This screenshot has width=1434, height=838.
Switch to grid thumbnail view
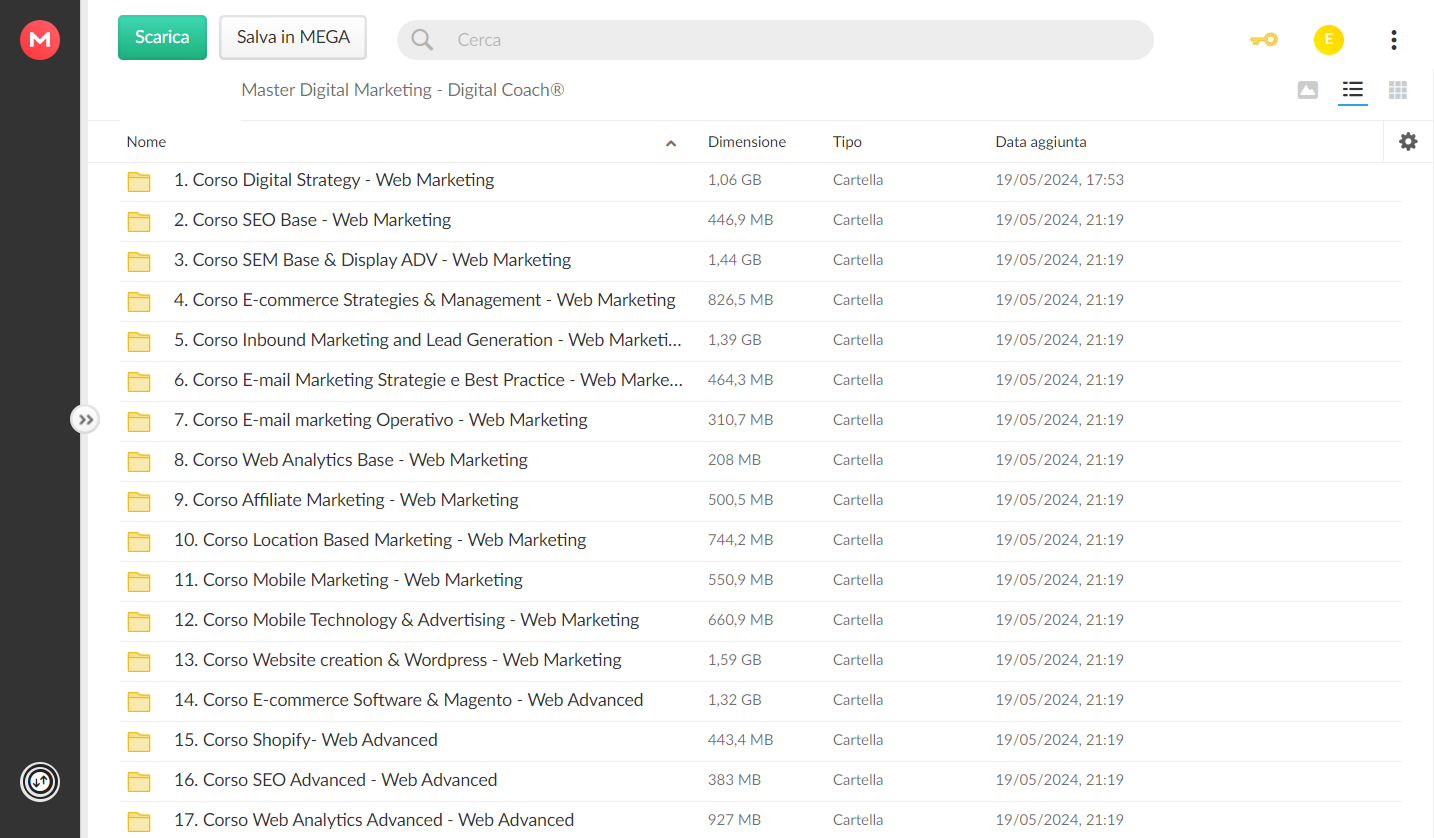point(1398,90)
